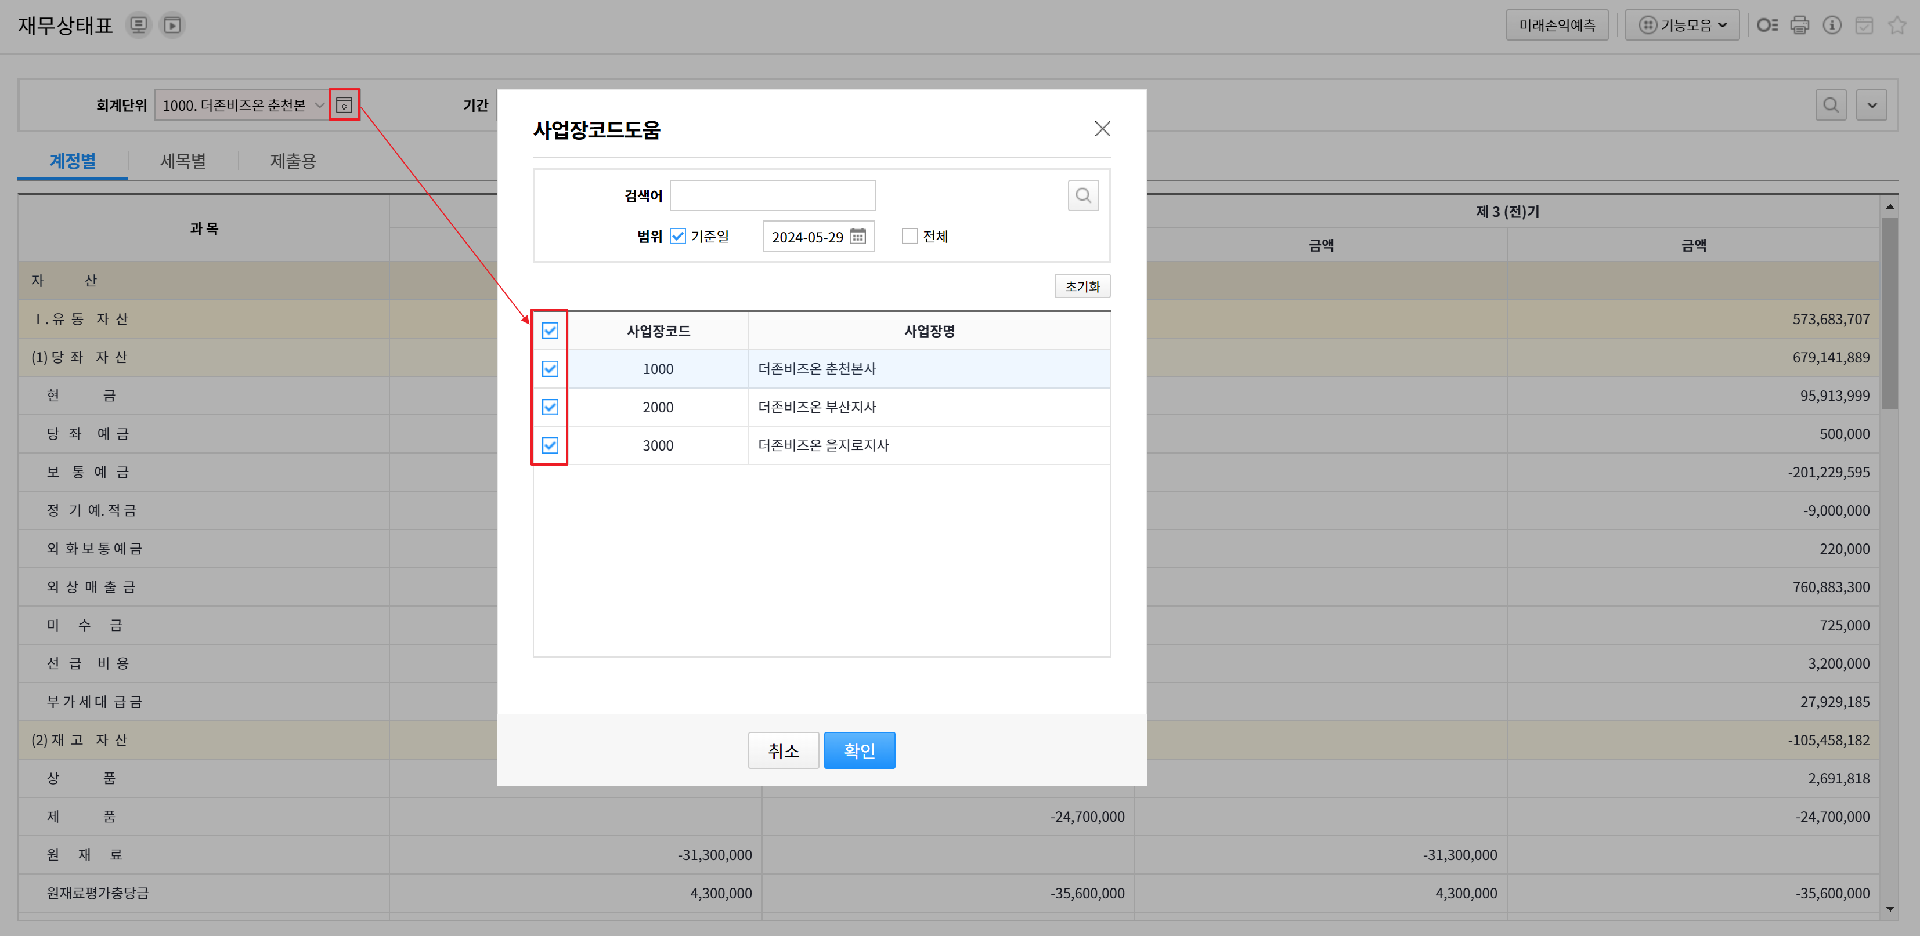Image resolution: width=1920 pixels, height=936 pixels.
Task: Click the search icon in 사업장코드도움 dialog
Action: (1083, 196)
